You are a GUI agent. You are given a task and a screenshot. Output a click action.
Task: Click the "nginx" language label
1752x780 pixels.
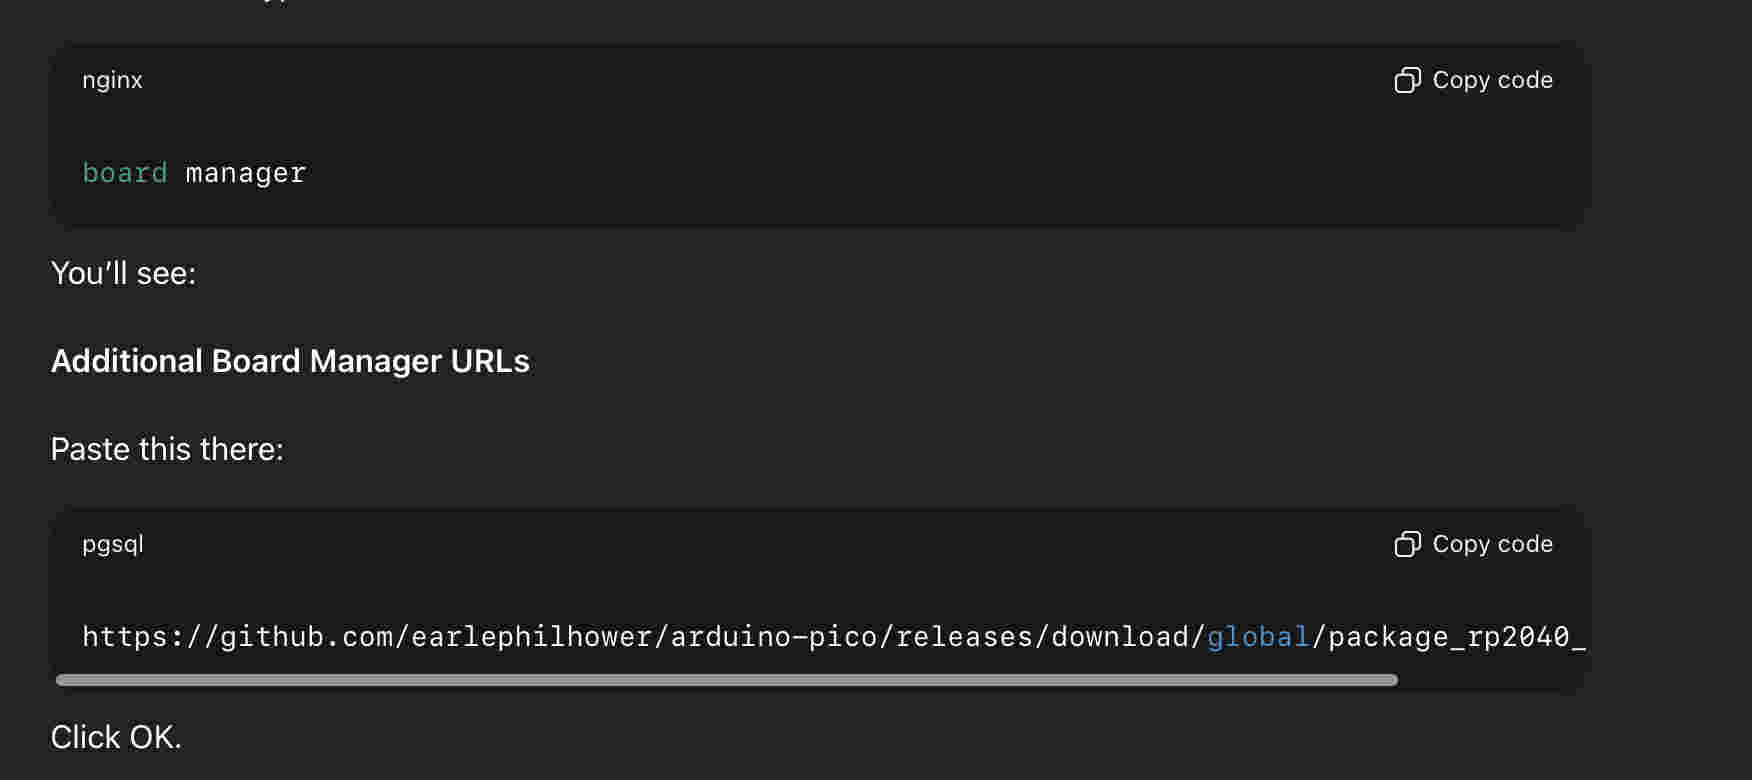click(112, 80)
